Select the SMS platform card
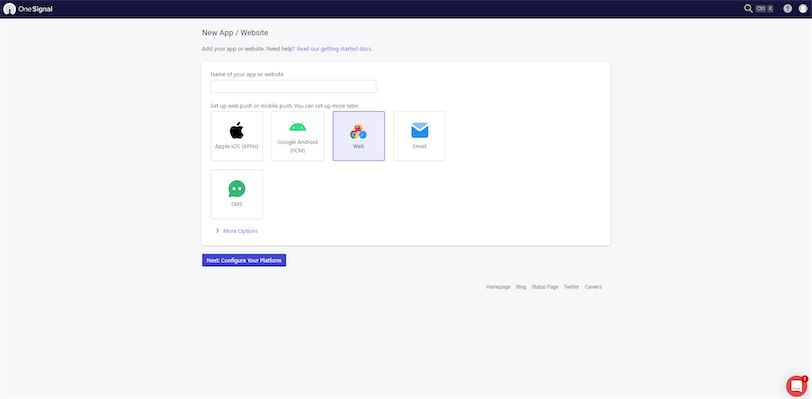 point(237,194)
